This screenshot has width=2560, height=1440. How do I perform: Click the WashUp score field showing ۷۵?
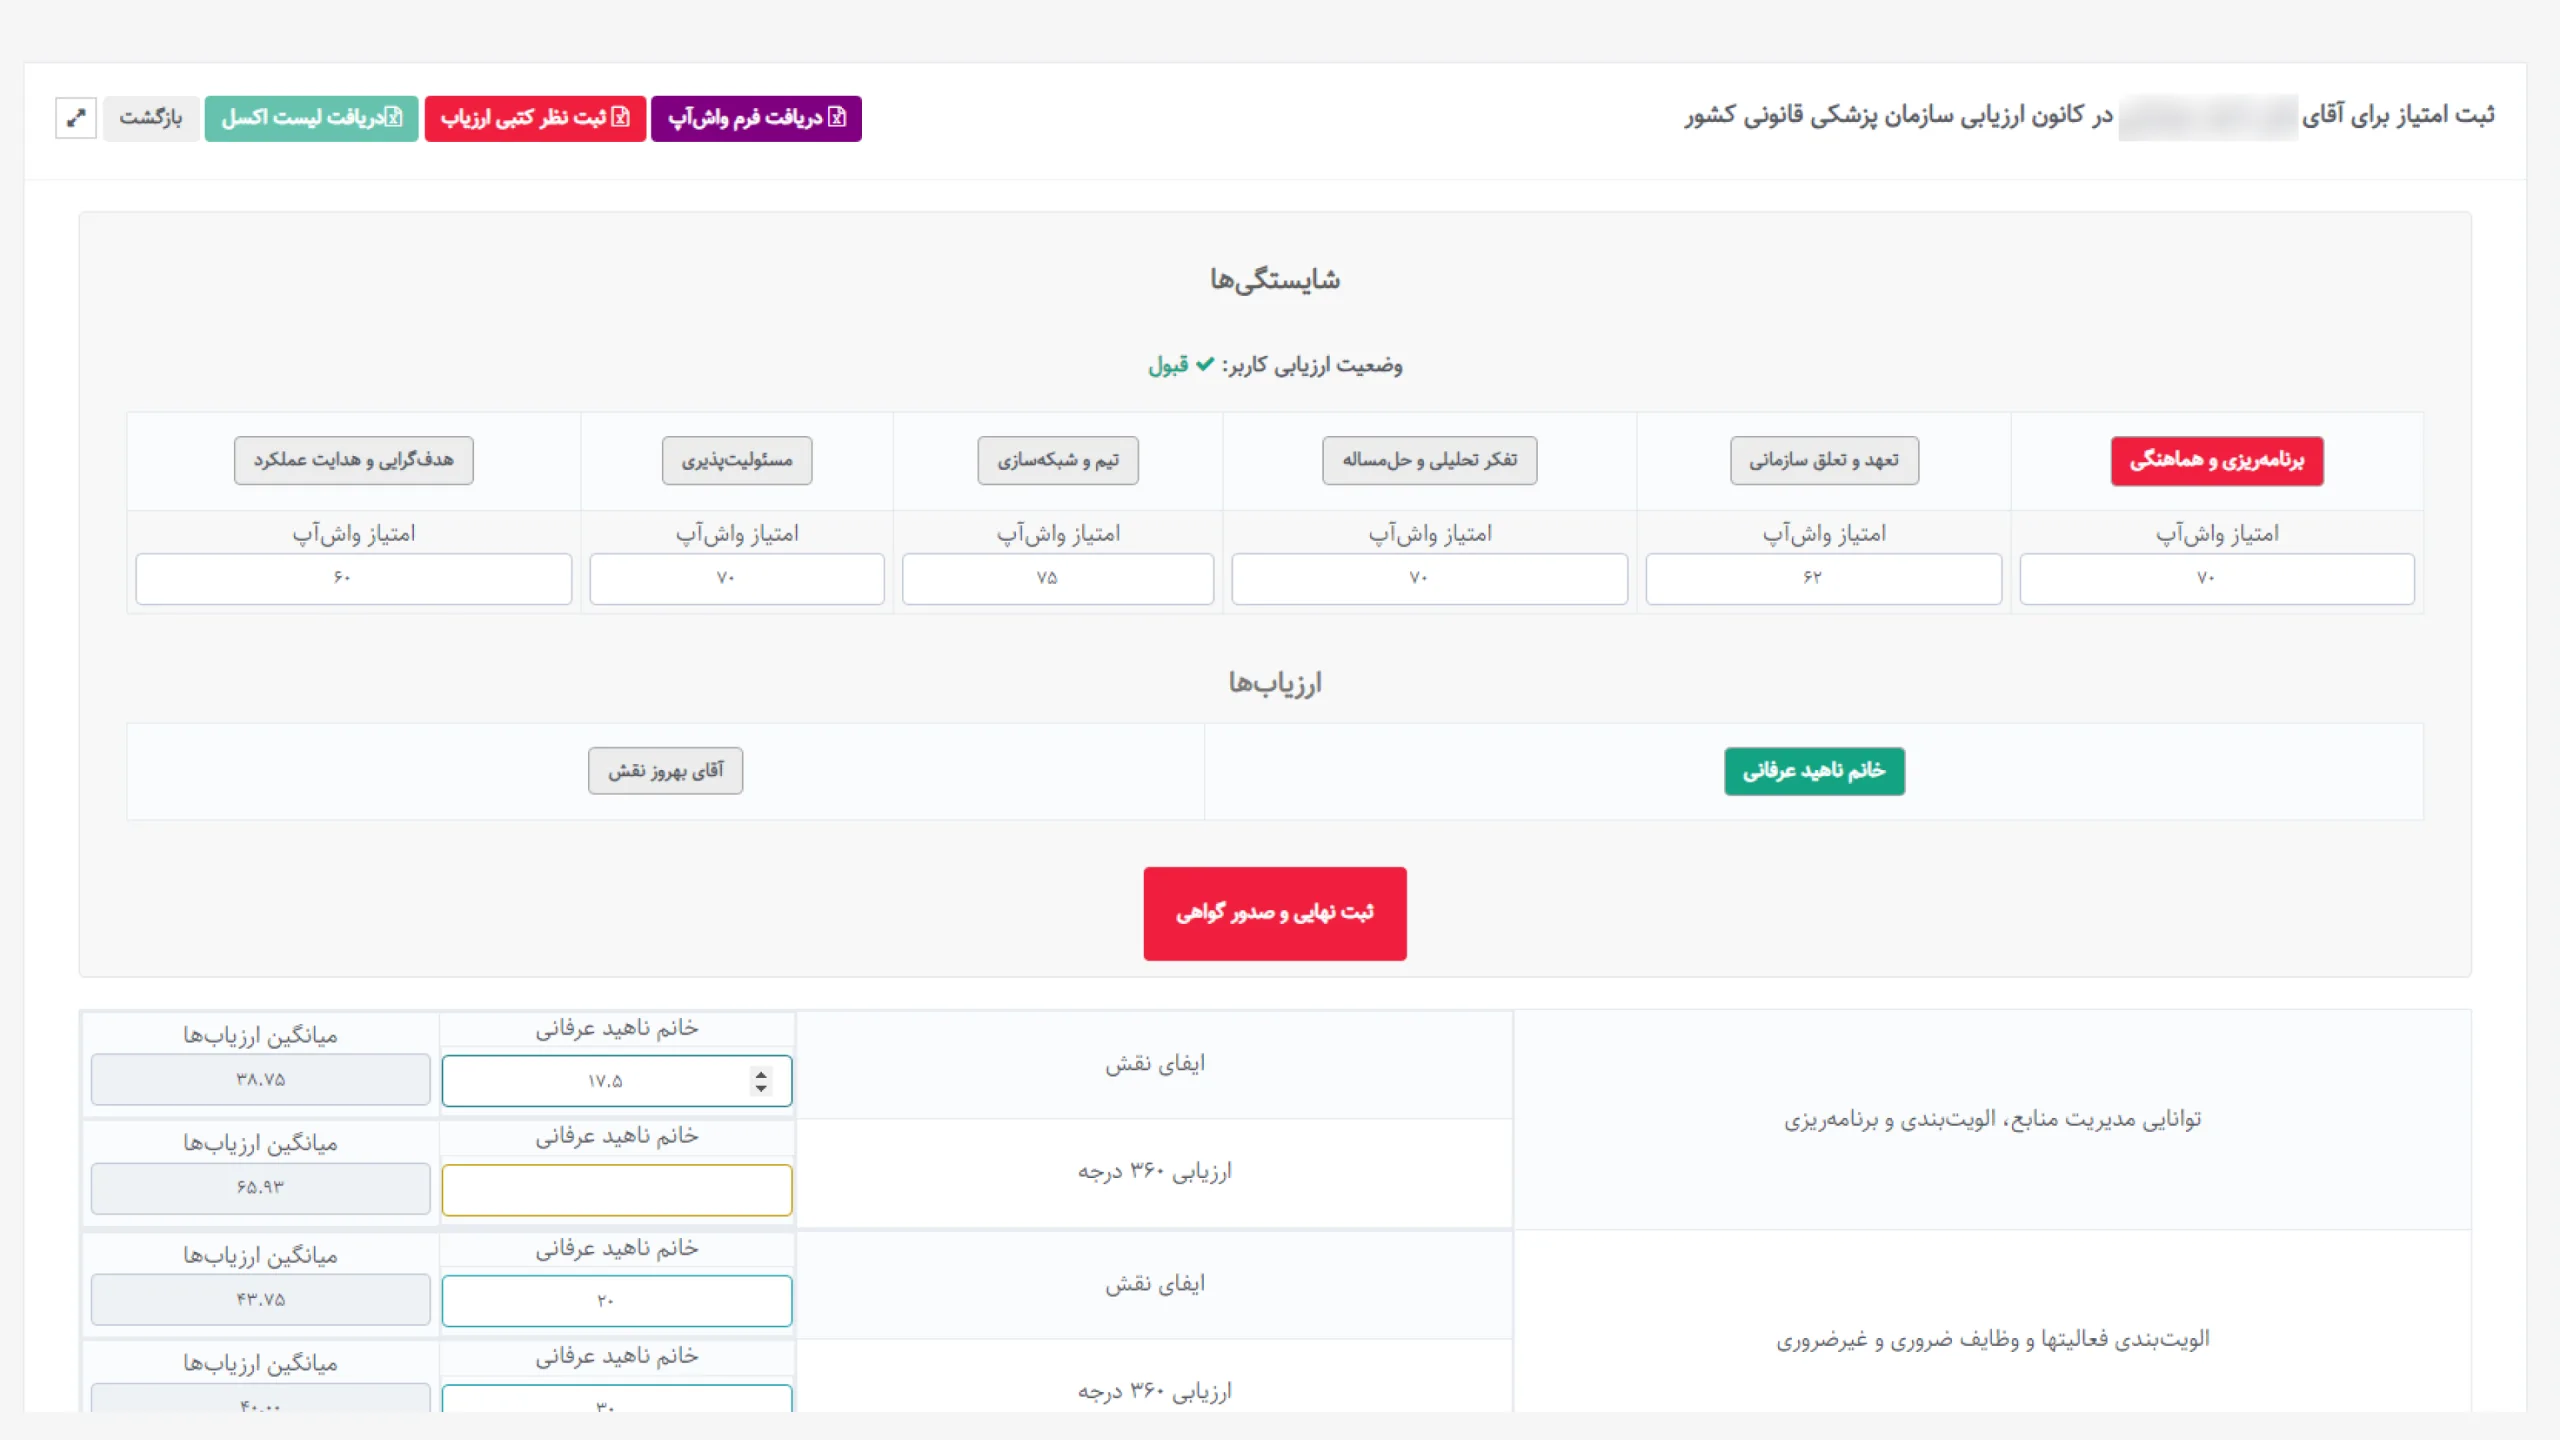point(1057,578)
